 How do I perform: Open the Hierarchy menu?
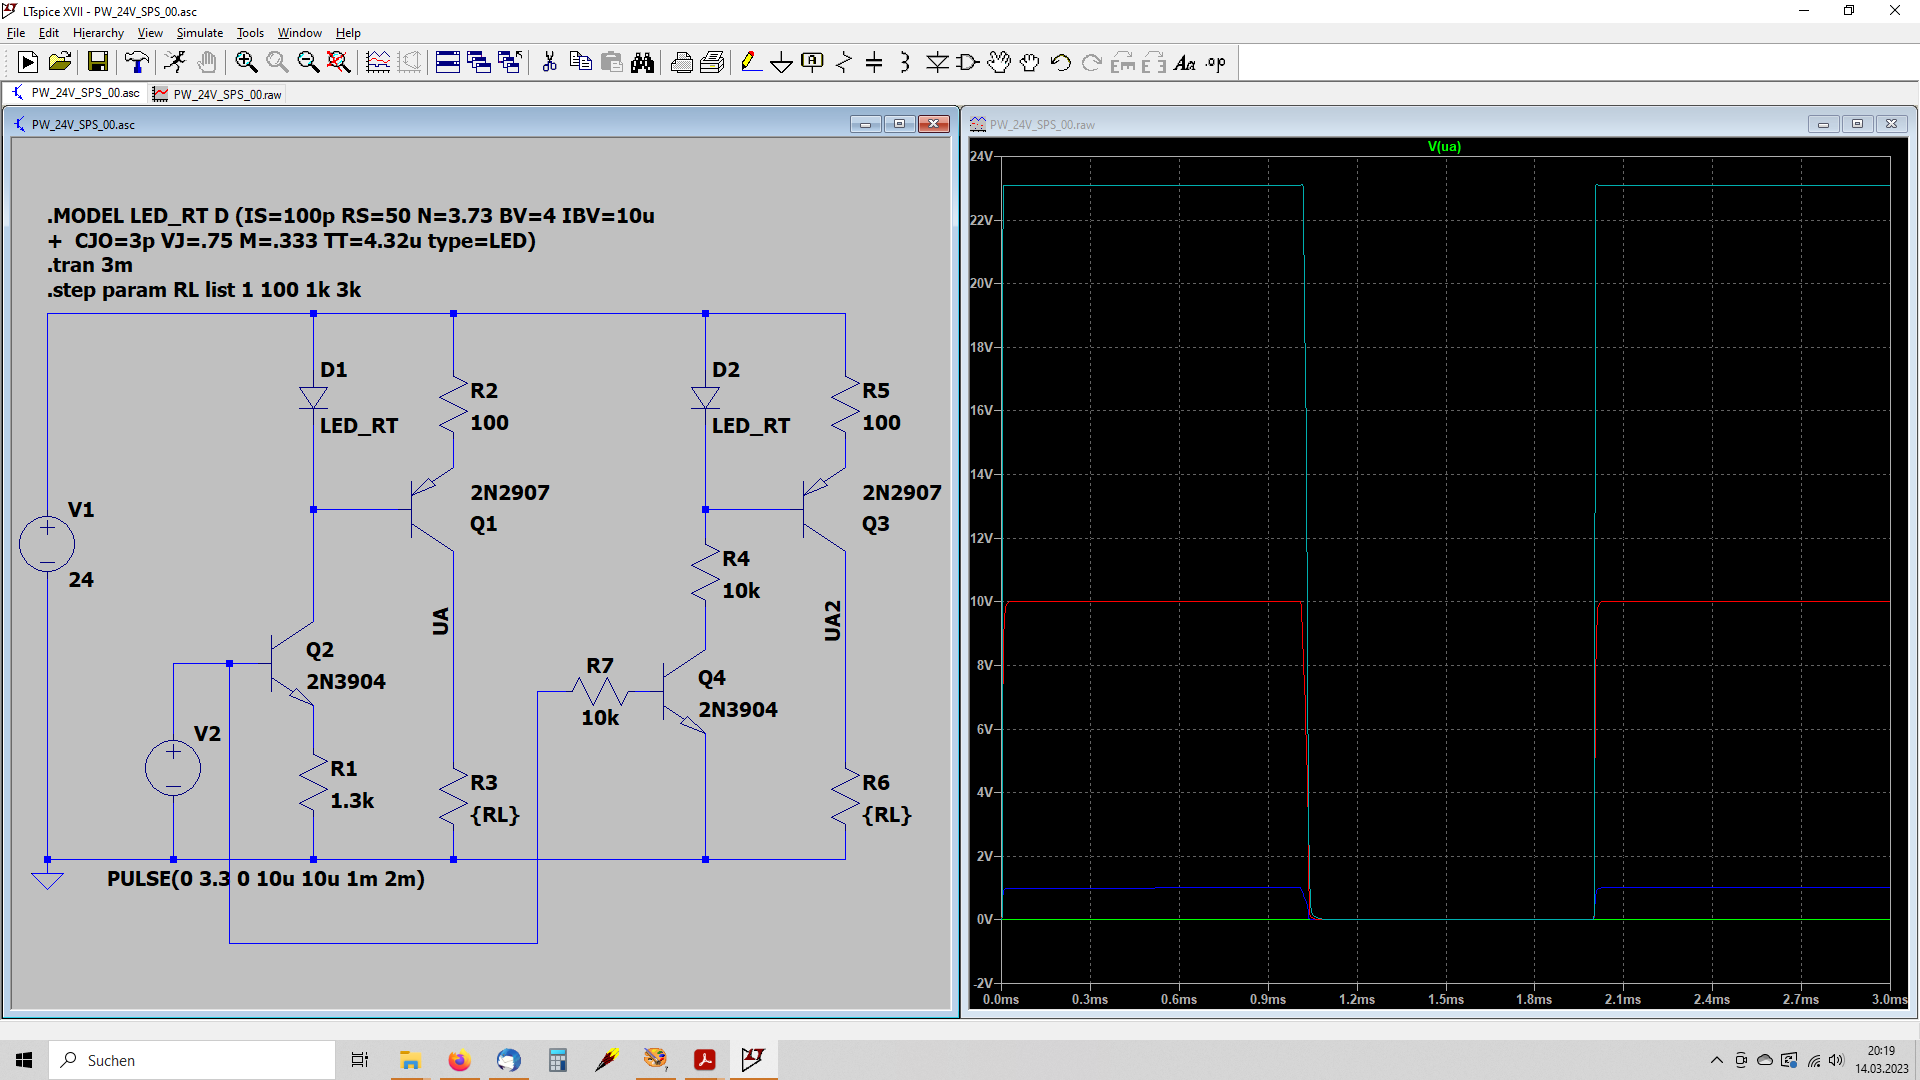98,33
